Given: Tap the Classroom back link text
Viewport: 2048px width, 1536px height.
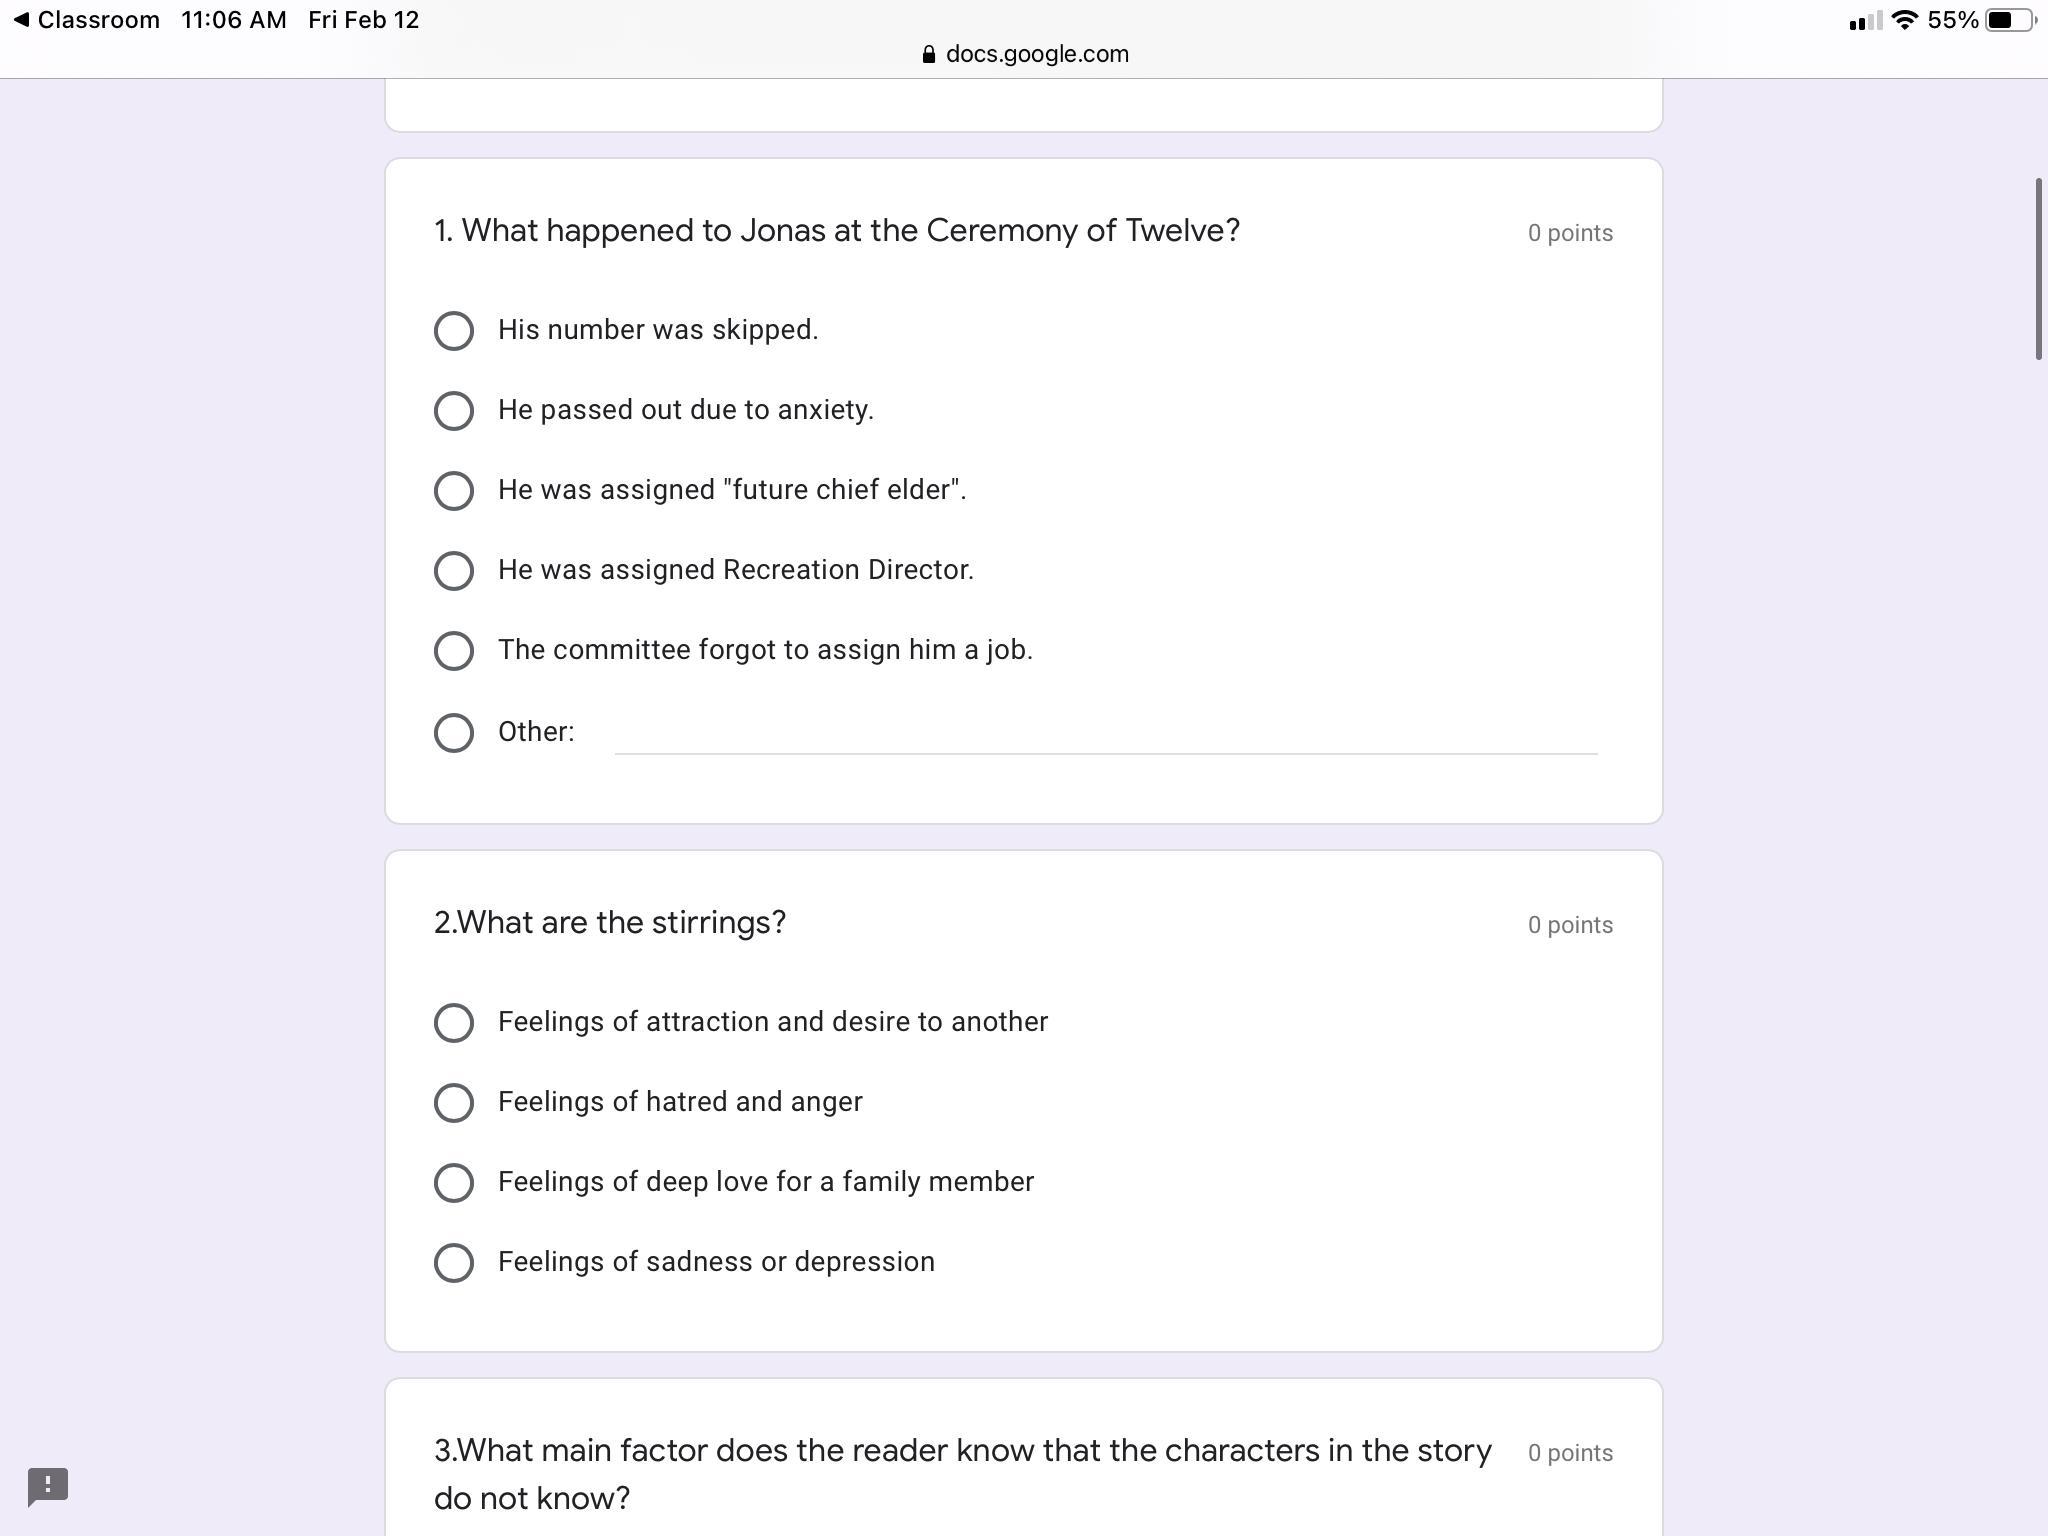Looking at the screenshot, I should point(98,20).
